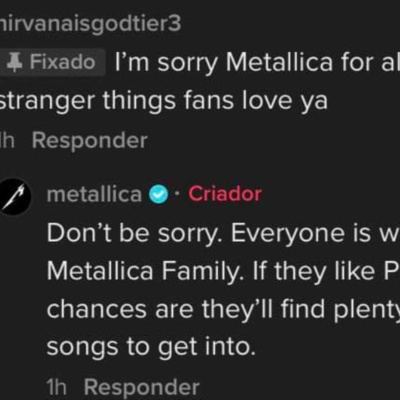Click the blue verified checkmark badge
This screenshot has width=400, height=400.
(159, 195)
